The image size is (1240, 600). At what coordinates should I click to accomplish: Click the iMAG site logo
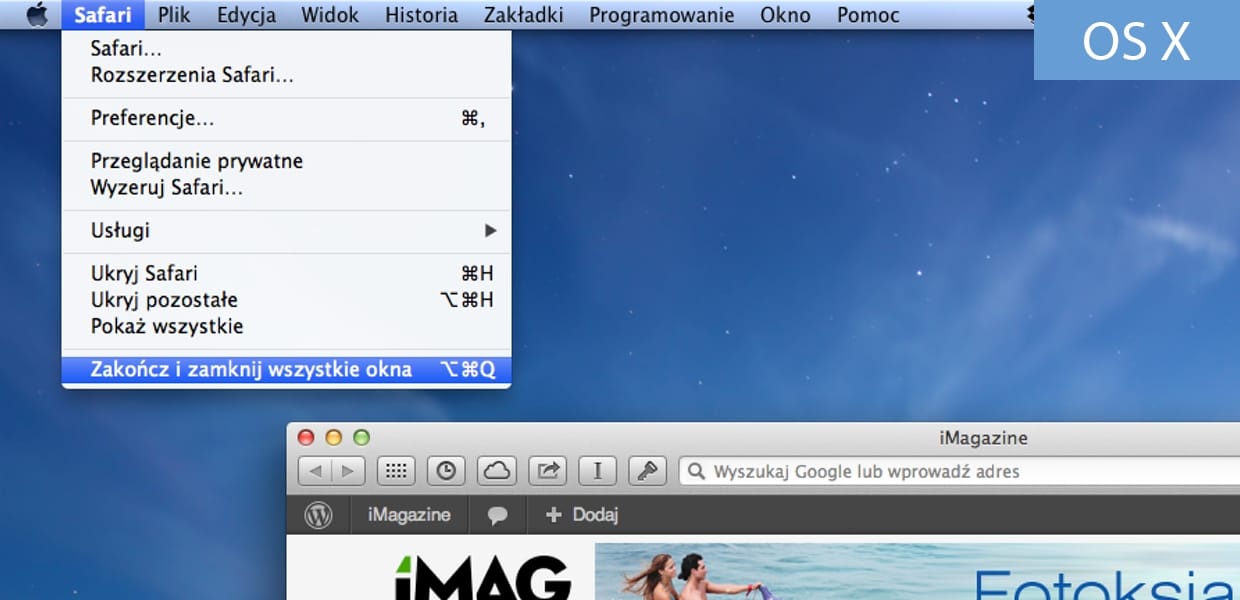[484, 577]
